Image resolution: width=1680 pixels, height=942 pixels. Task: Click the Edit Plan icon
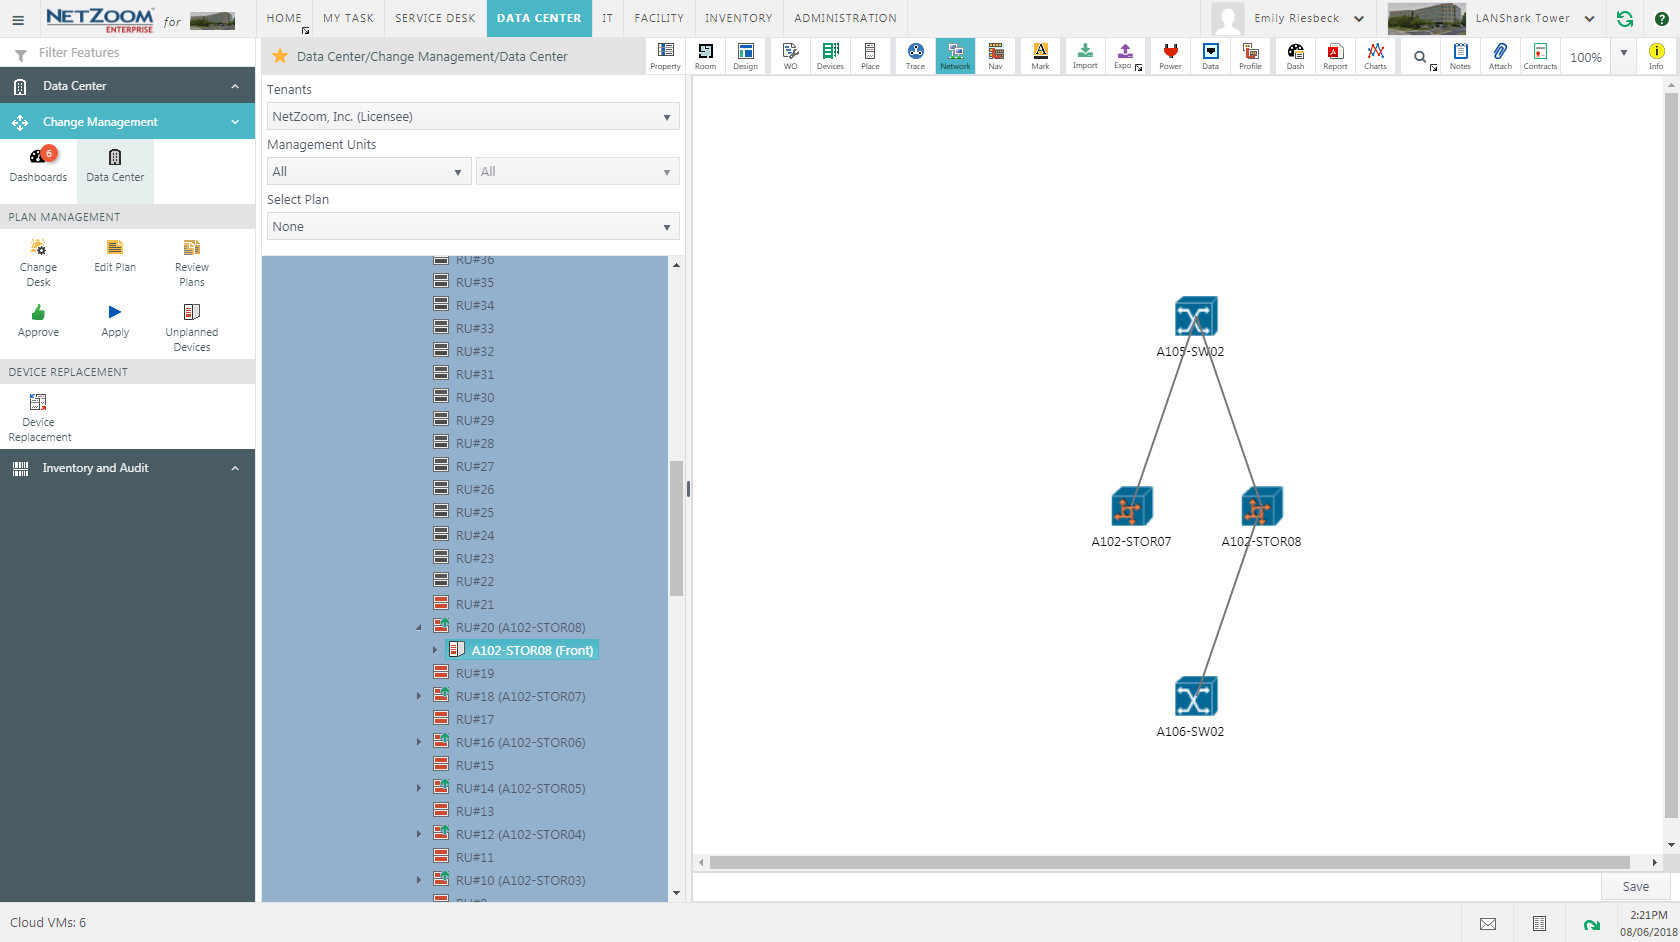coord(115,255)
